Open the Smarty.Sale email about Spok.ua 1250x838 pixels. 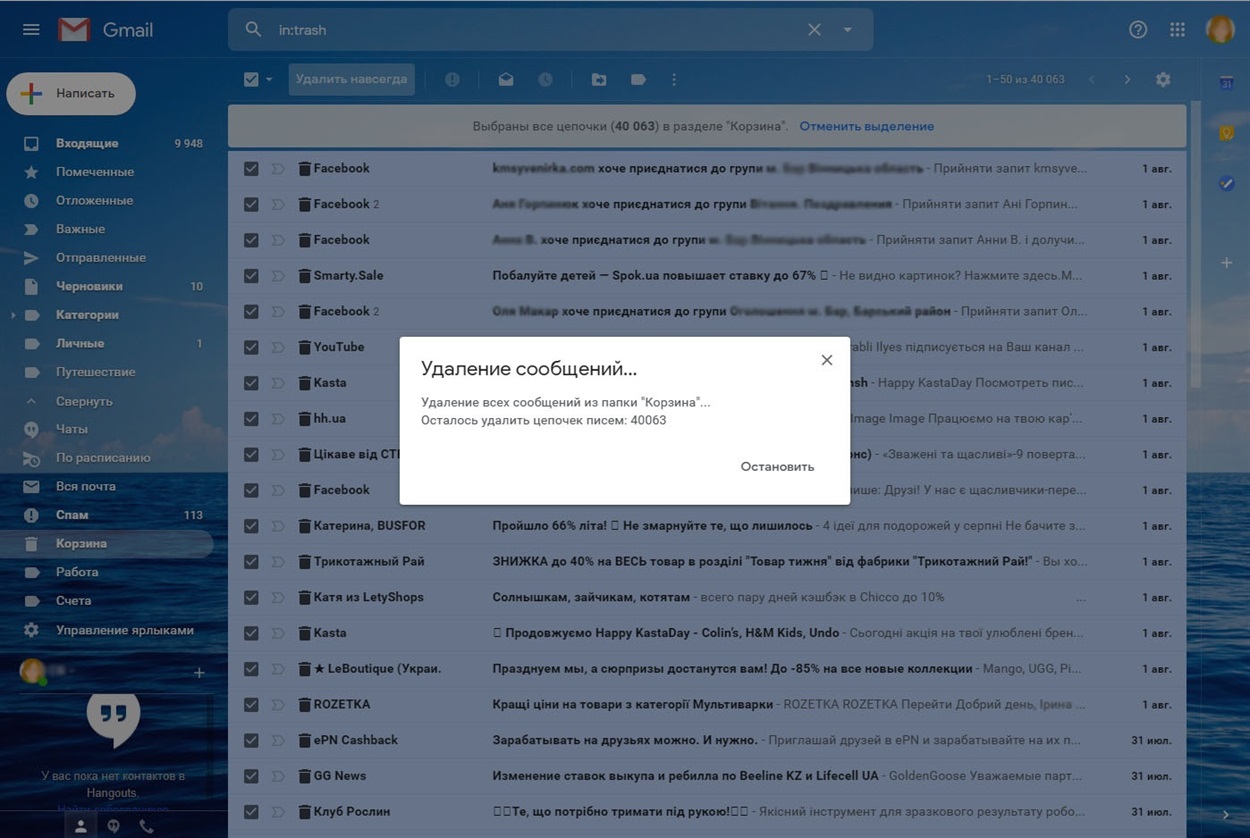[707, 276]
